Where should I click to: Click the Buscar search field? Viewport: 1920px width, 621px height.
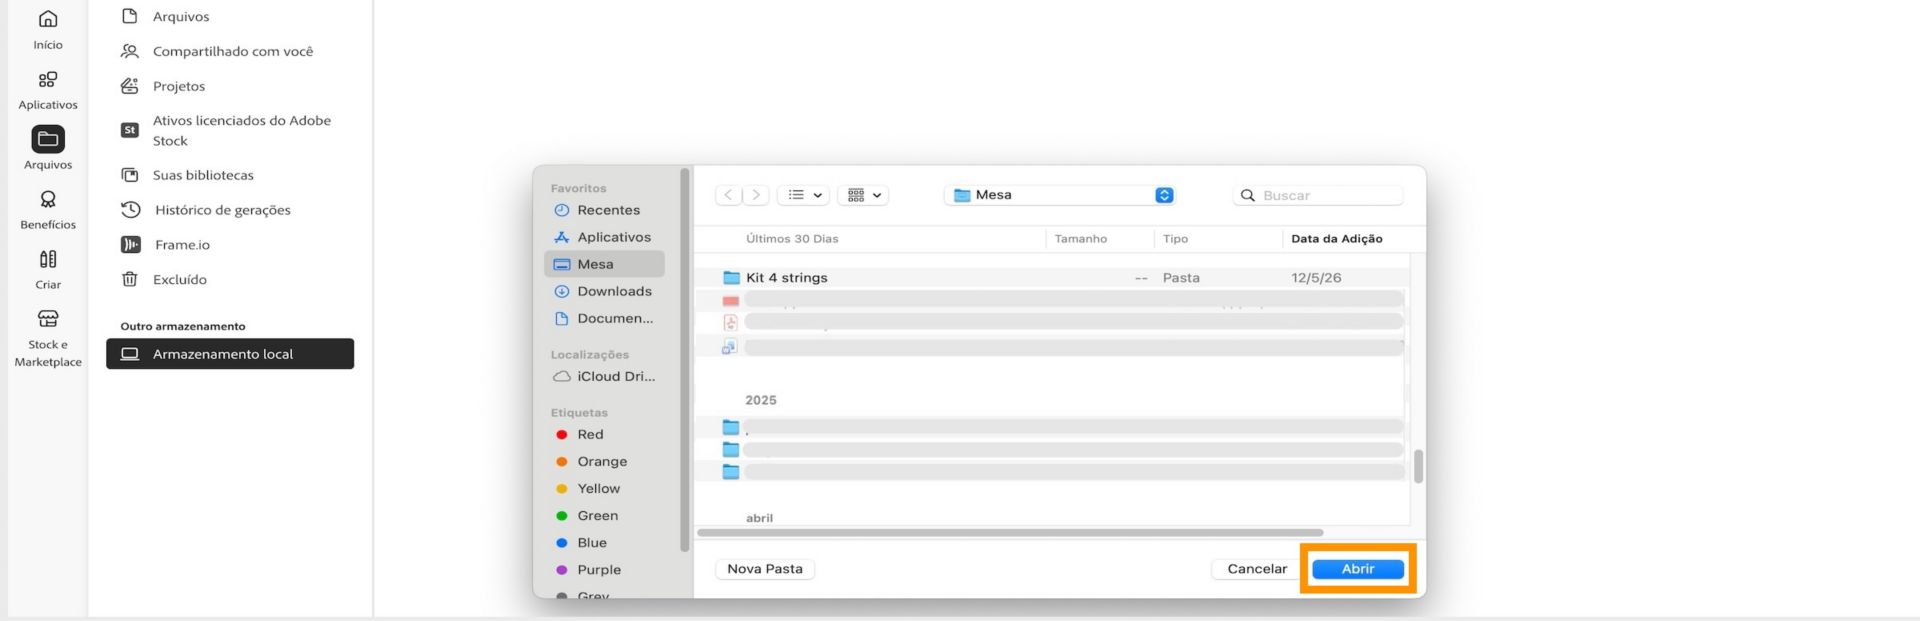pyautogui.click(x=1318, y=195)
